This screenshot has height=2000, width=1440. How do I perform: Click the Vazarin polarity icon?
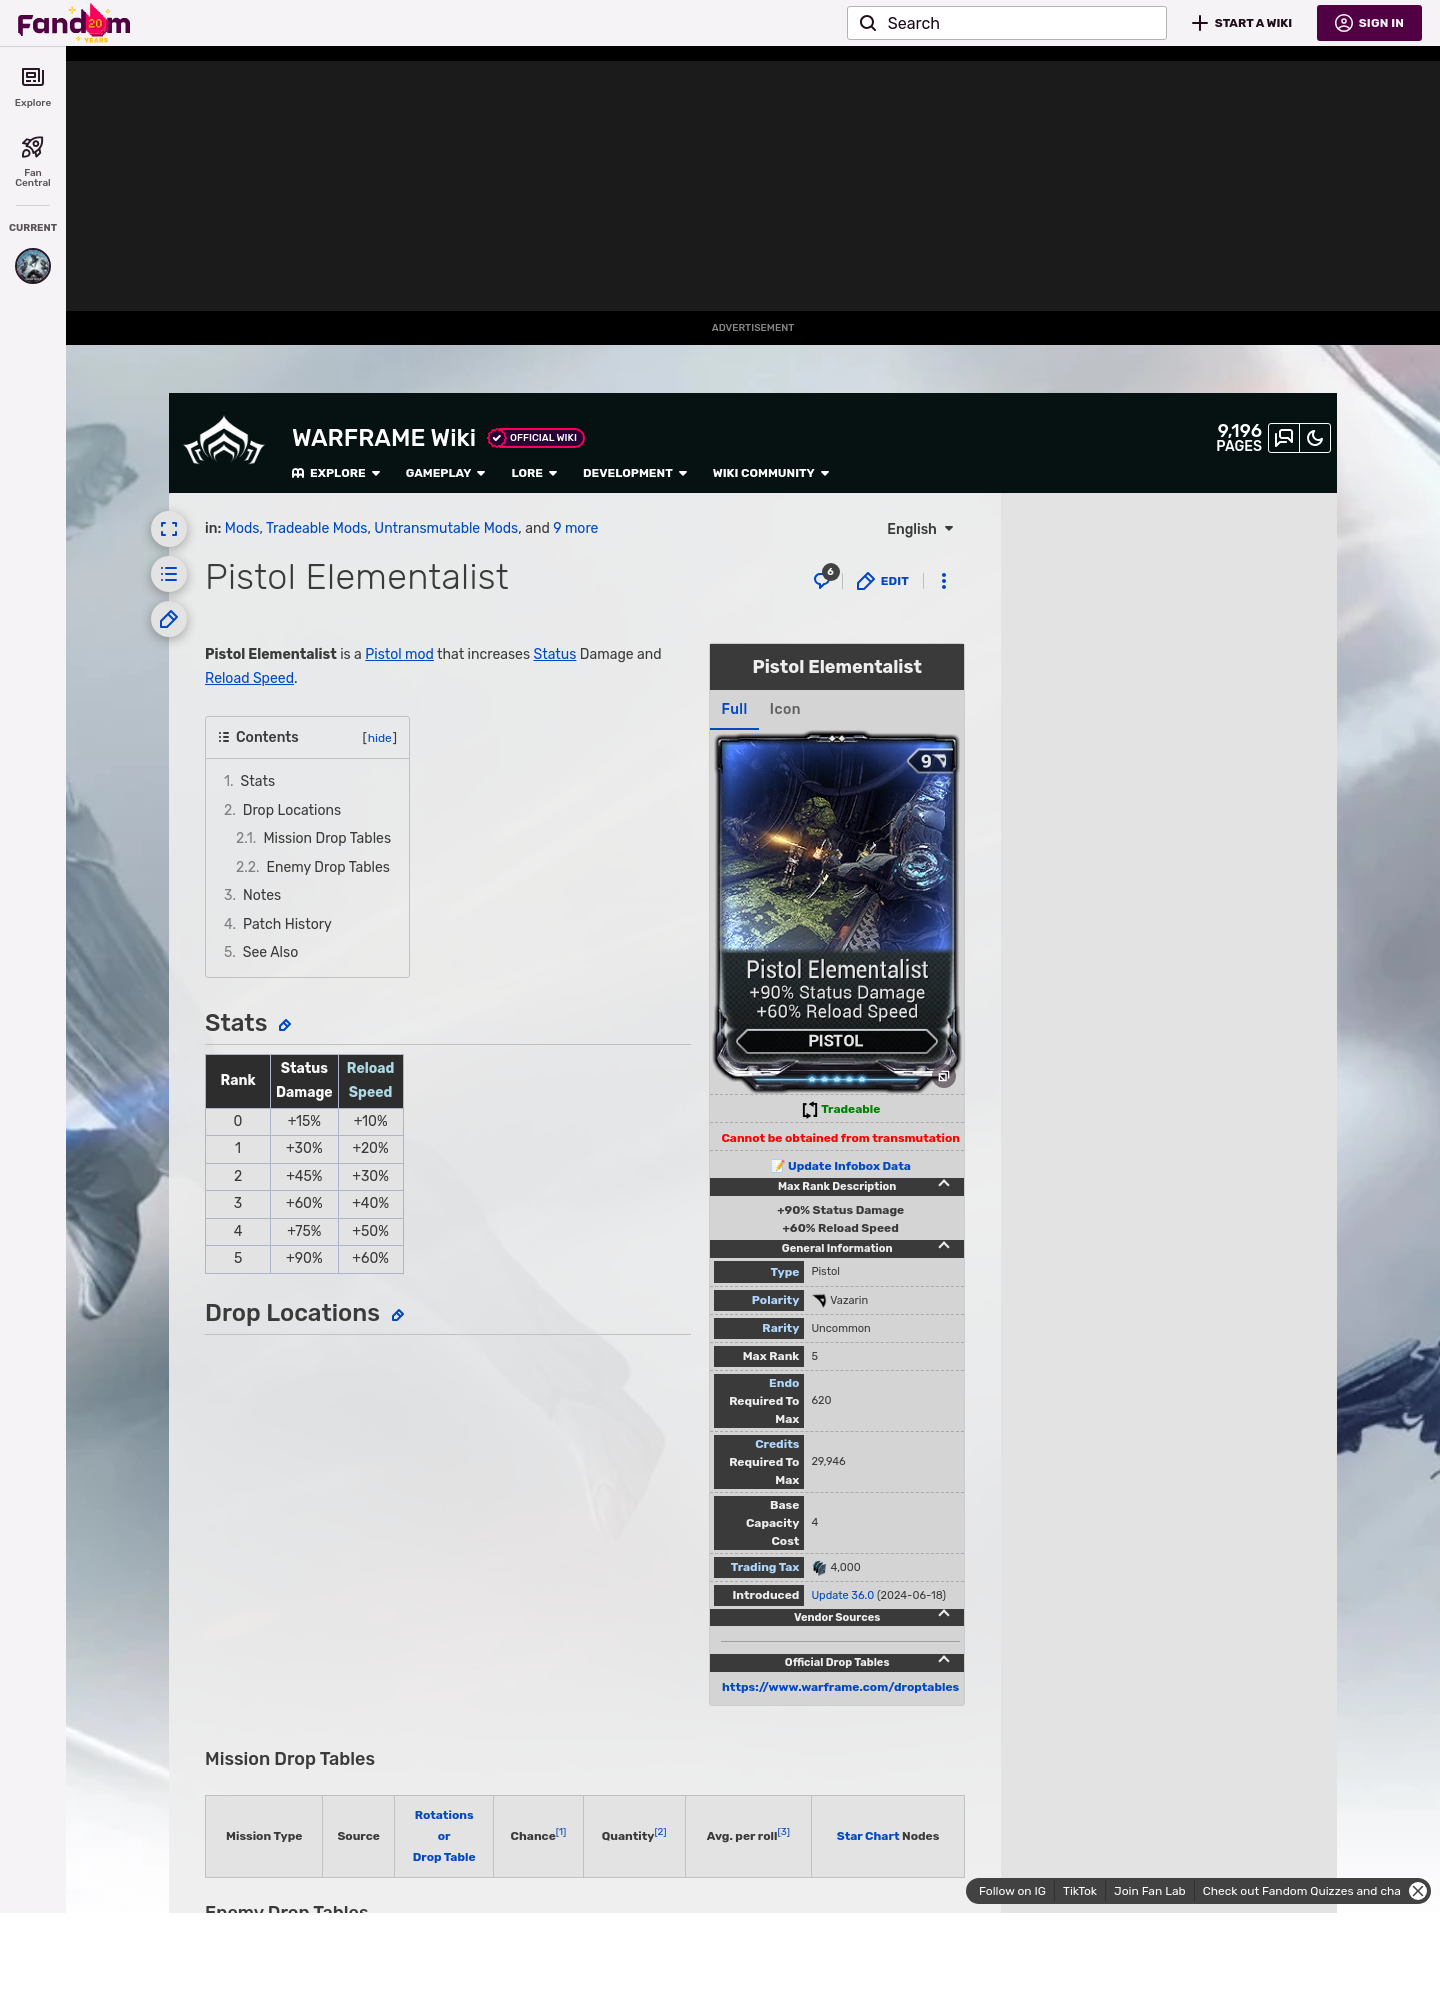pos(819,1301)
